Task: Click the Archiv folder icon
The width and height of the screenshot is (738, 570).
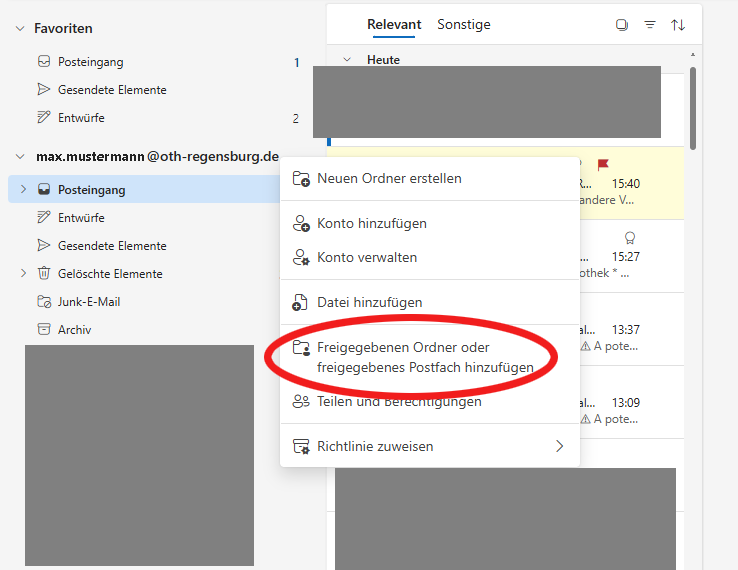Action: click(44, 329)
